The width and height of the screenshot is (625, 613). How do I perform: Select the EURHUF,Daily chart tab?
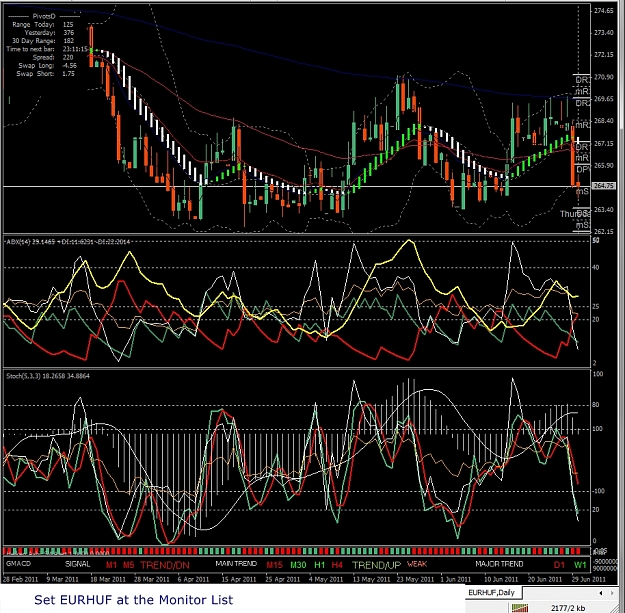click(493, 593)
